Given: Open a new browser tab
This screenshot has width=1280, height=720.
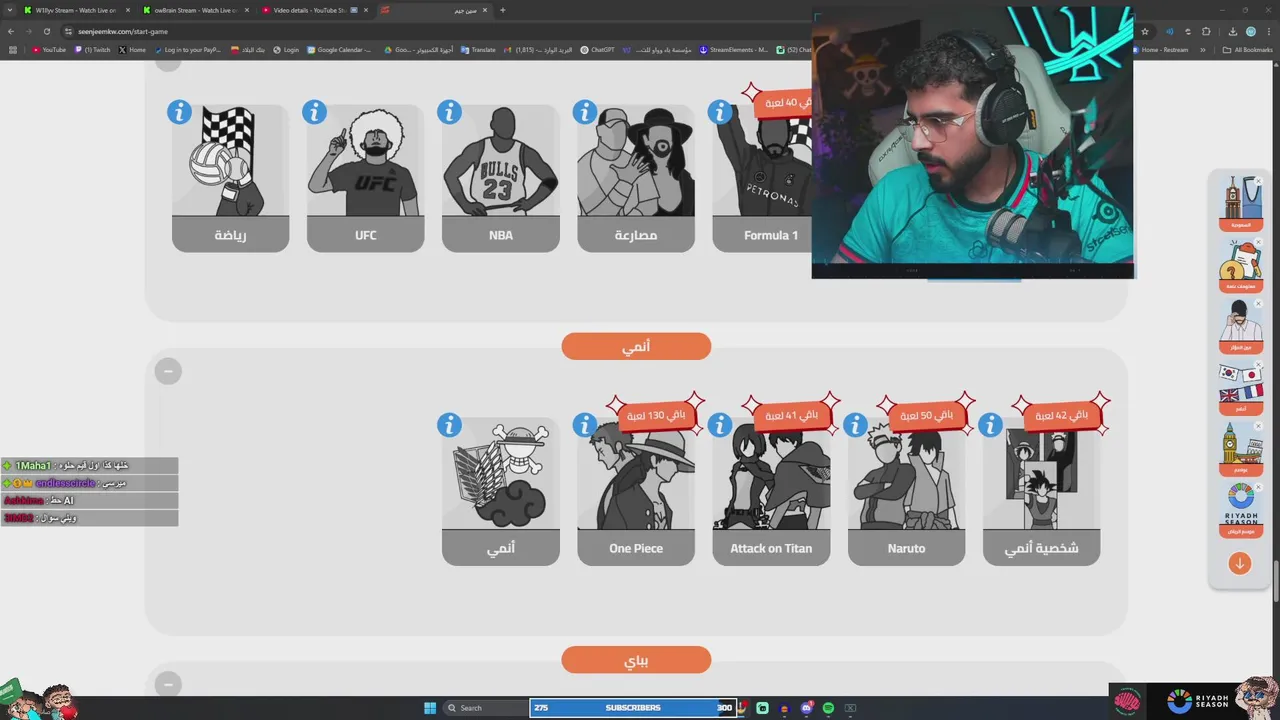Looking at the screenshot, I should click(x=502, y=10).
